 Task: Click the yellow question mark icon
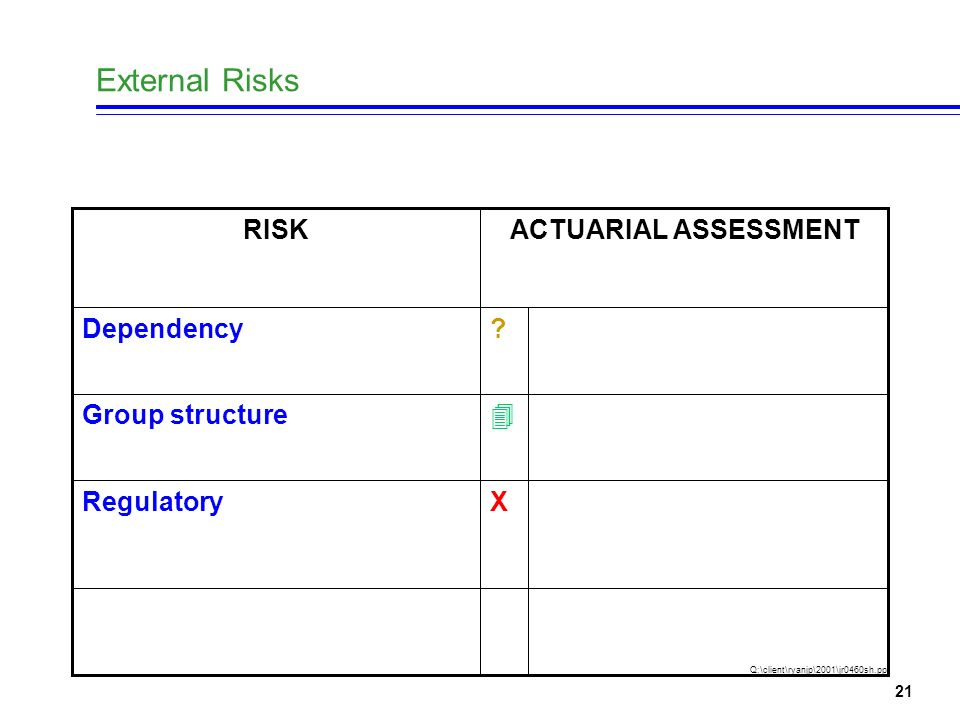pyautogui.click(x=498, y=329)
